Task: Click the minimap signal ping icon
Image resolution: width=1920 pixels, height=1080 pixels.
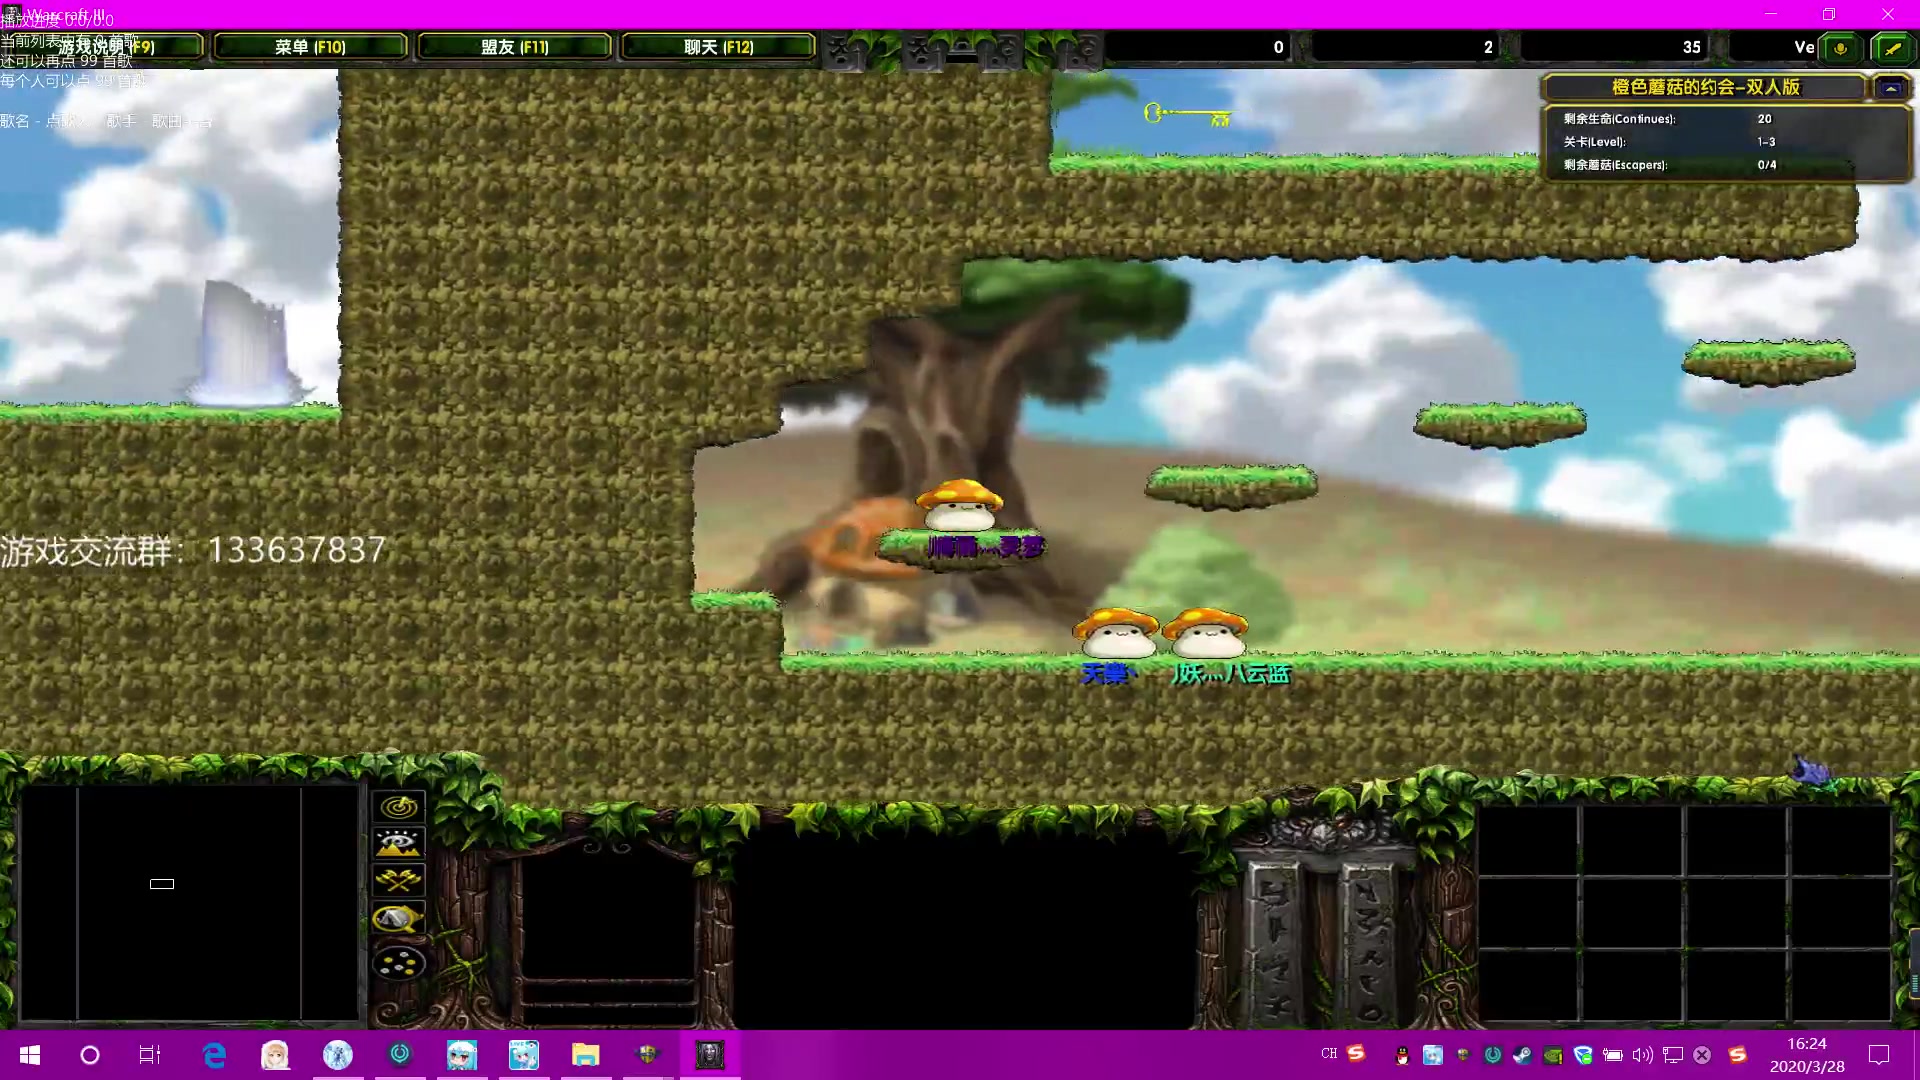Action: (x=399, y=806)
